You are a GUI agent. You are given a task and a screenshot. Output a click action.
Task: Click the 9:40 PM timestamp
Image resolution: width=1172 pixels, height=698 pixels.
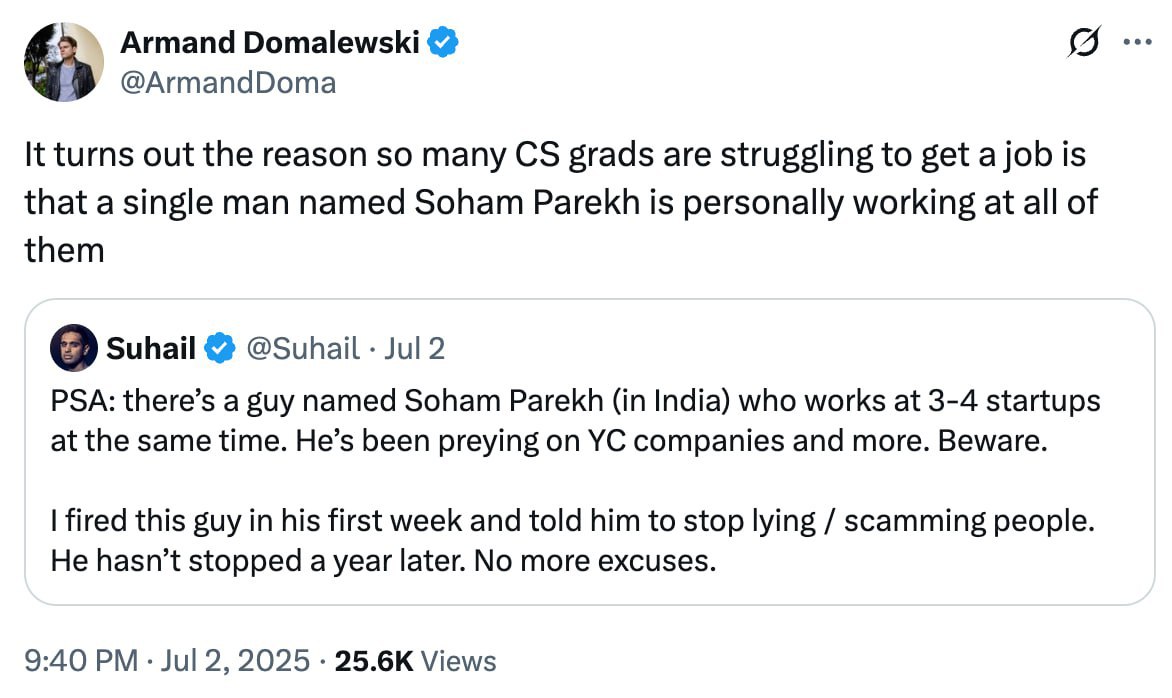[x=79, y=661]
